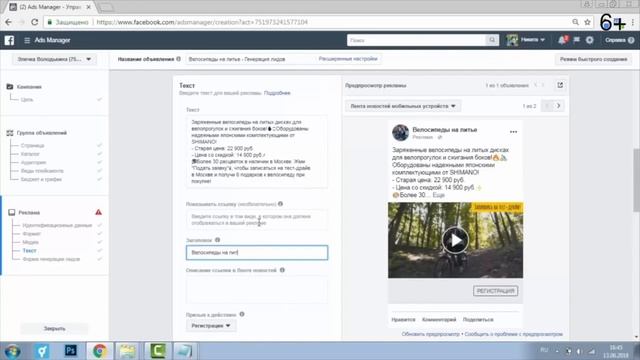Click the browser back arrow
640x360 pixels.
(x=9, y=22)
